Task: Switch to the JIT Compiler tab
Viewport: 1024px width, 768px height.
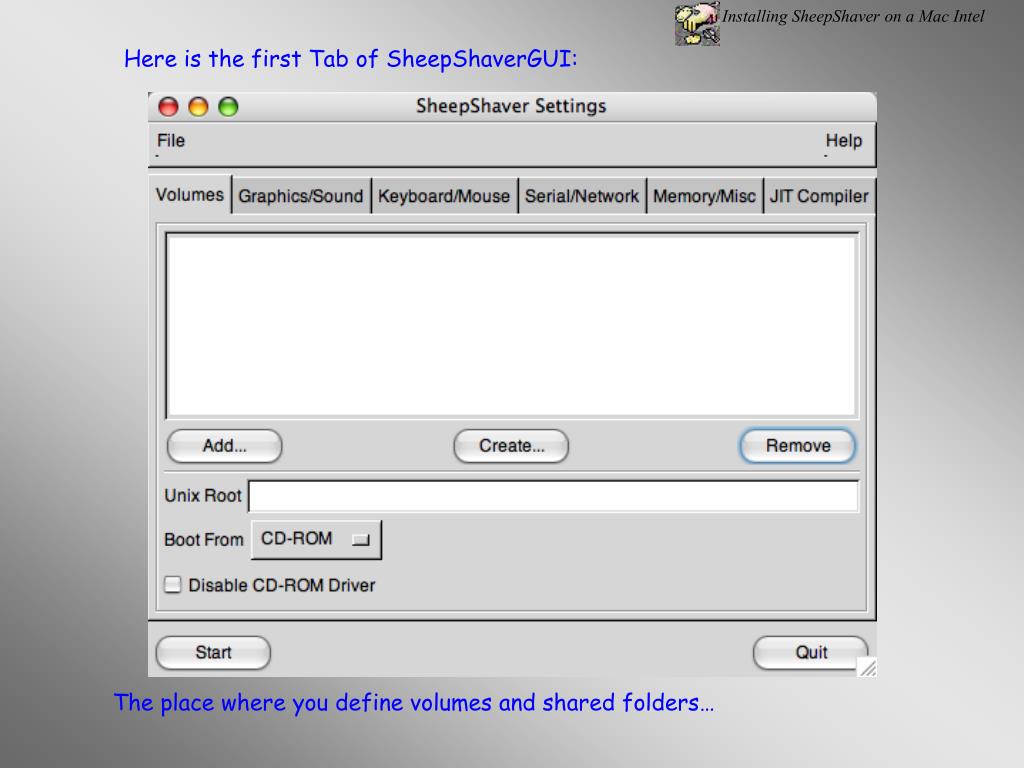Action: pyautogui.click(x=819, y=196)
